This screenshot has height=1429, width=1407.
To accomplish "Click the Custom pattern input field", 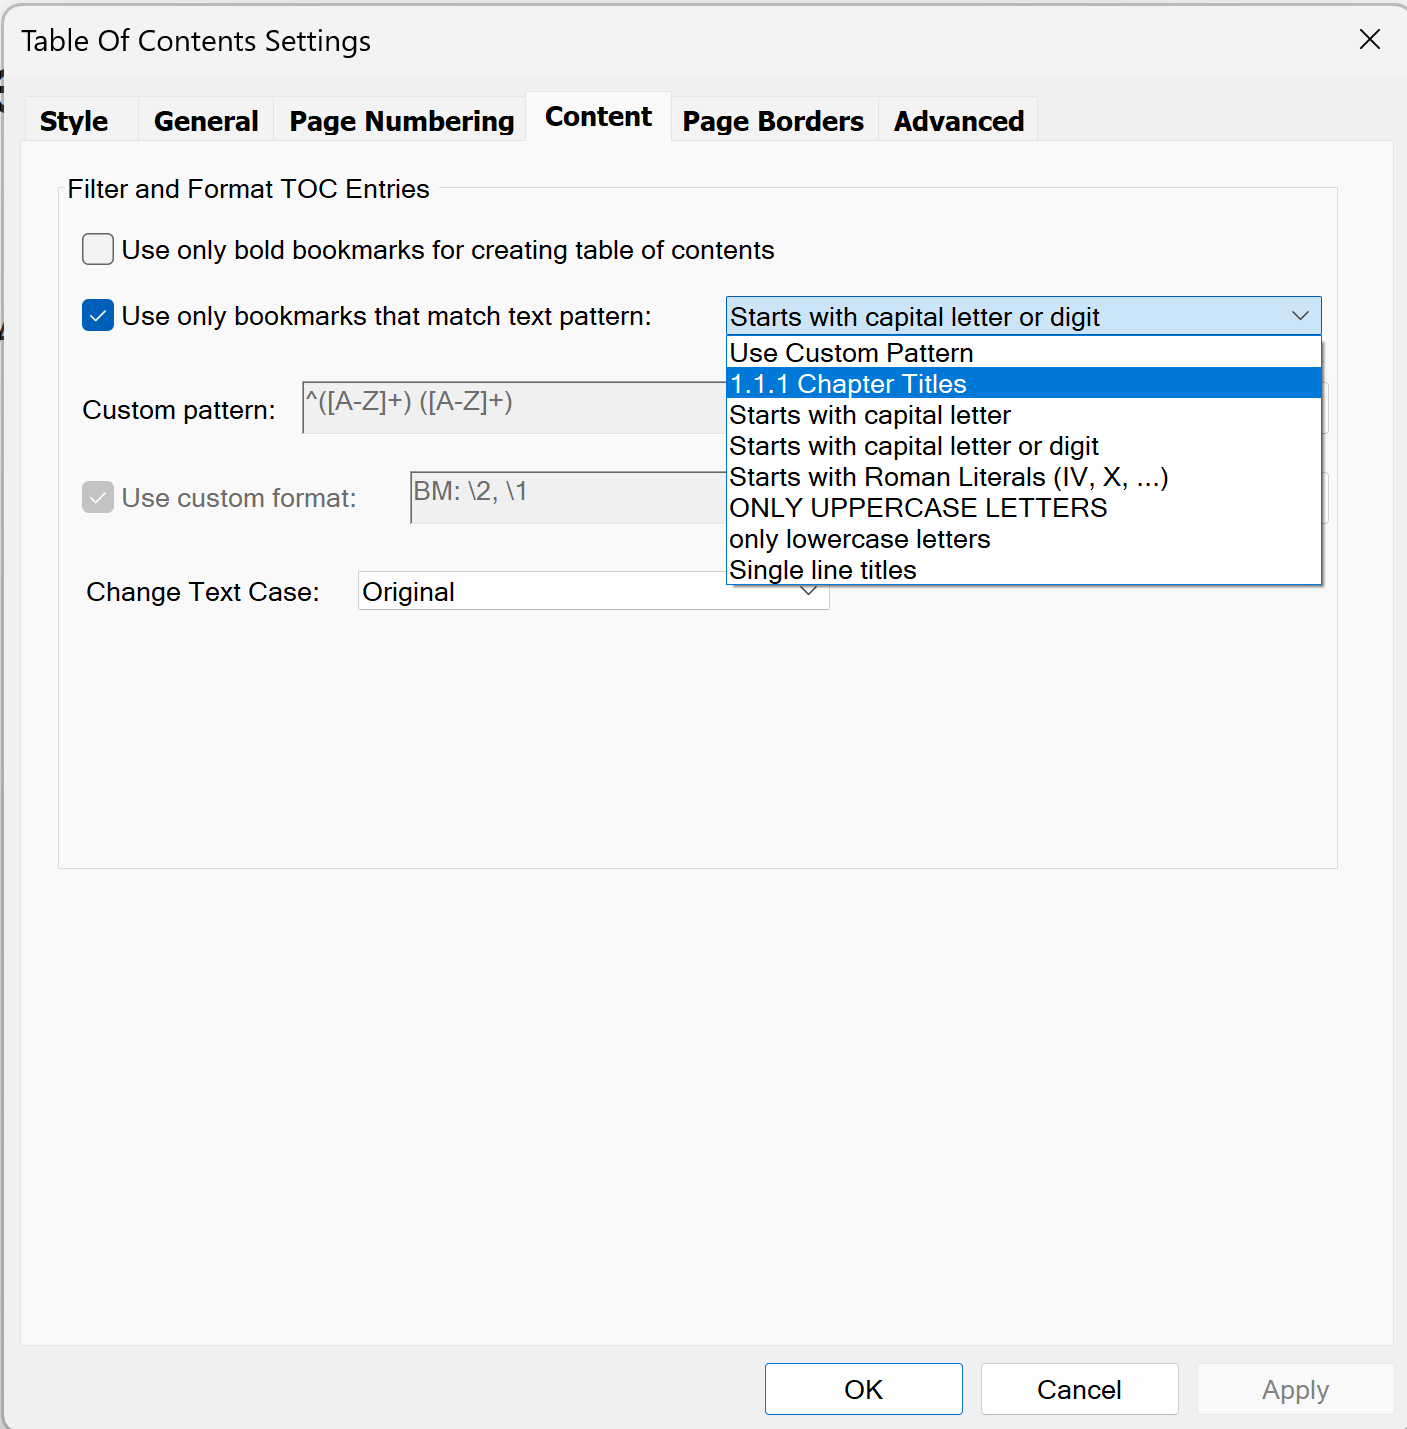I will click(x=514, y=407).
